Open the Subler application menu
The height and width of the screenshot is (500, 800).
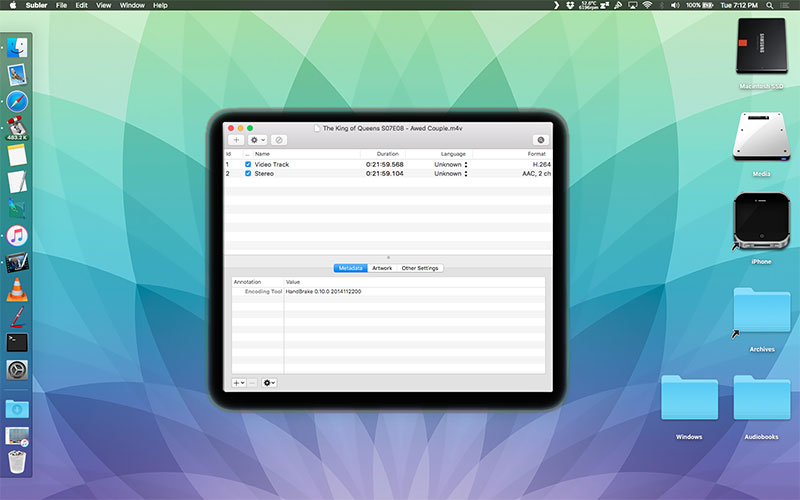36,5
